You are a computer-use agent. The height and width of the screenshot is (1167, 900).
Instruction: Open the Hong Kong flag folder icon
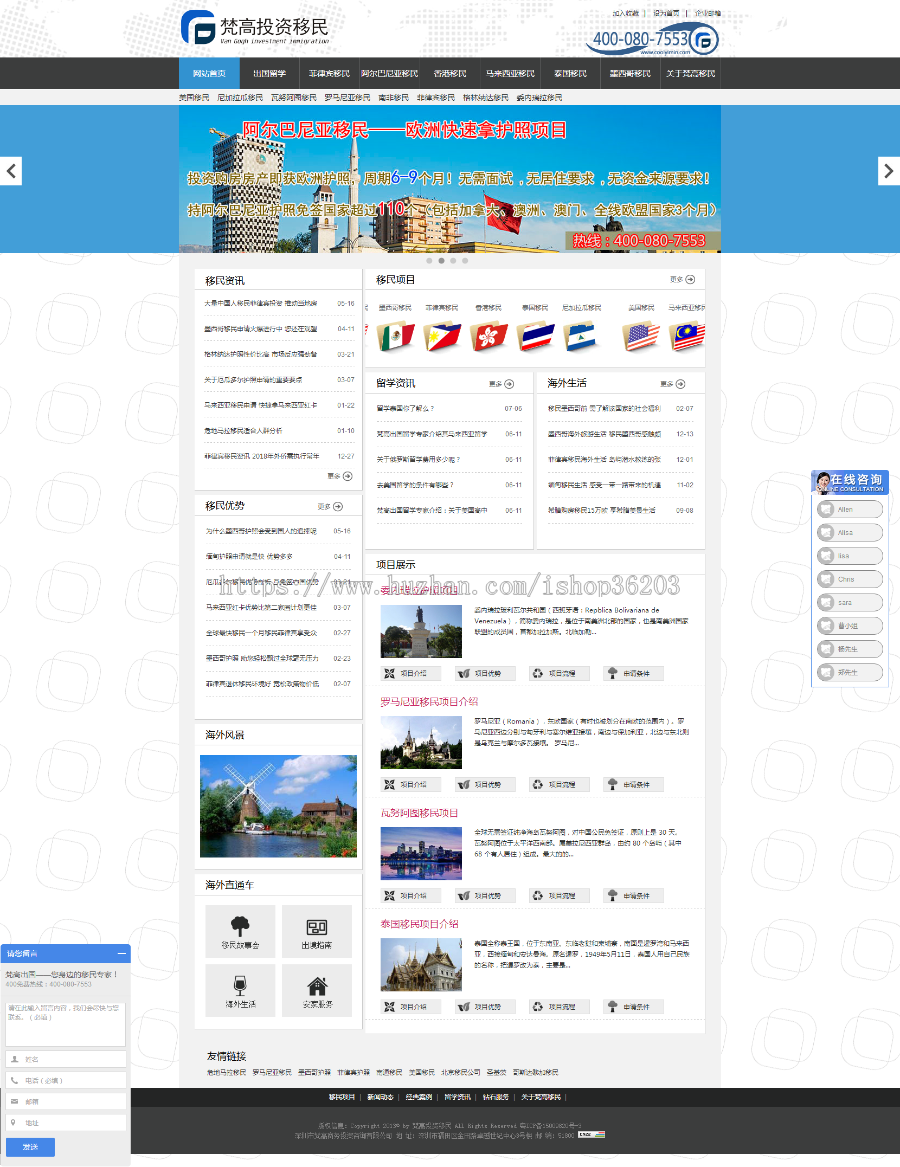[488, 337]
